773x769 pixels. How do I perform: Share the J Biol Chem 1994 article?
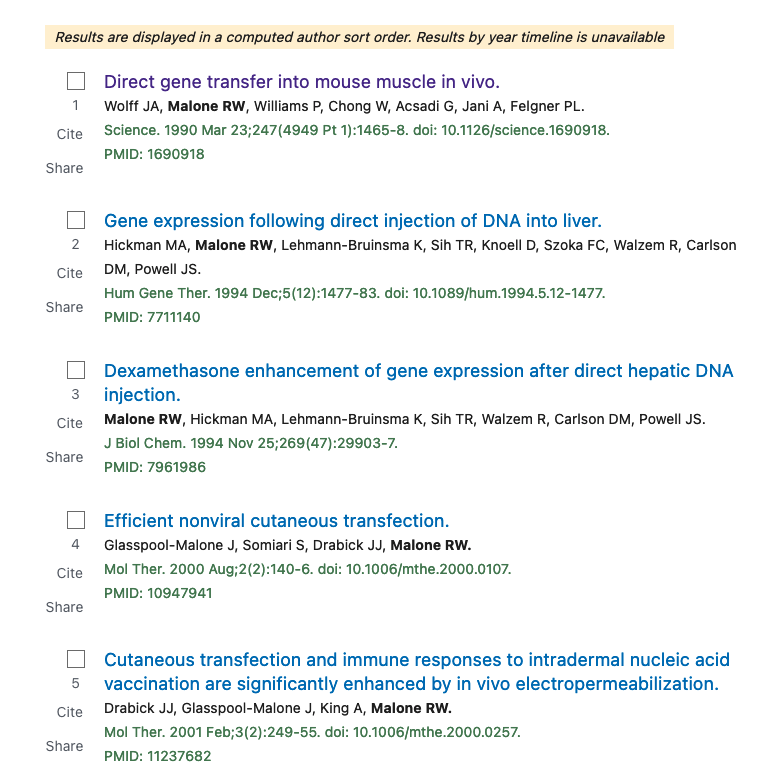65,457
